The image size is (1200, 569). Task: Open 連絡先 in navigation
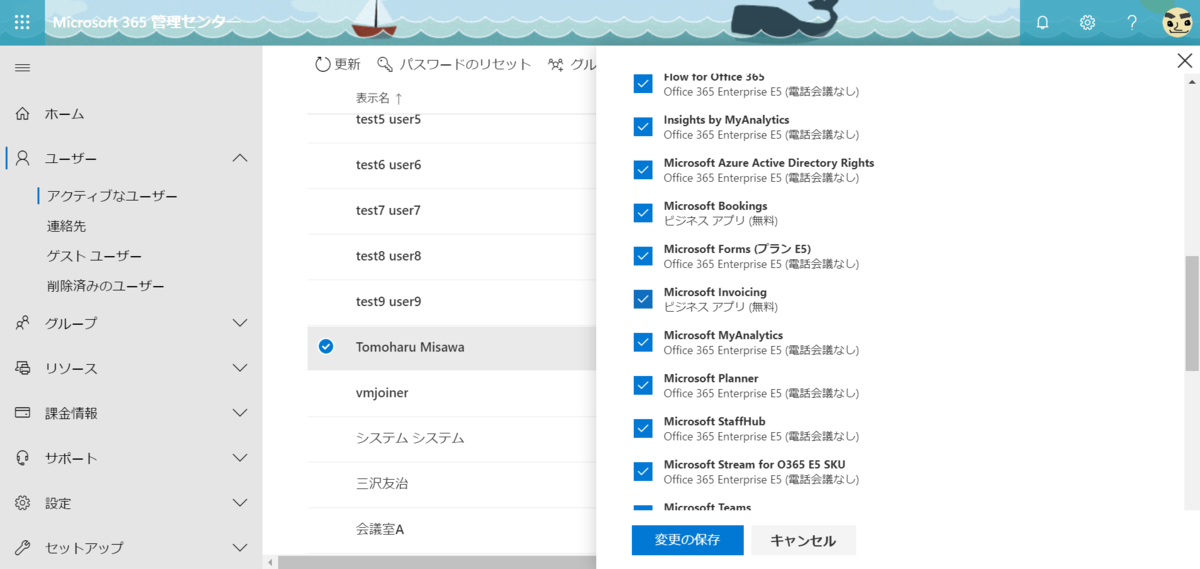(66, 226)
